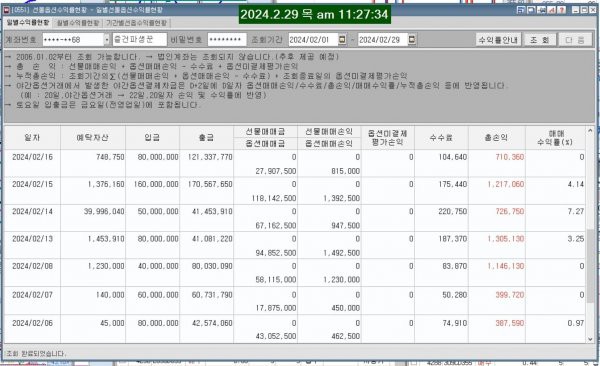Open the start date calendar picker
The width and height of the screenshot is (600, 366).
(342, 39)
